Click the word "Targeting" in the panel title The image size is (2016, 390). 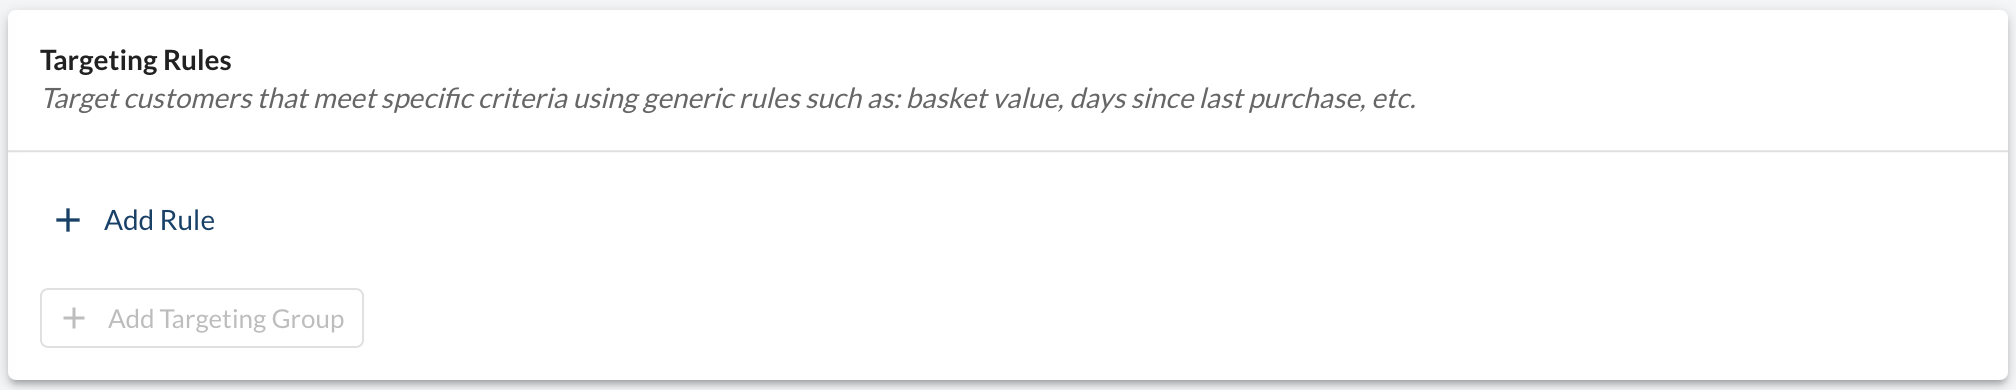[x=102, y=61]
